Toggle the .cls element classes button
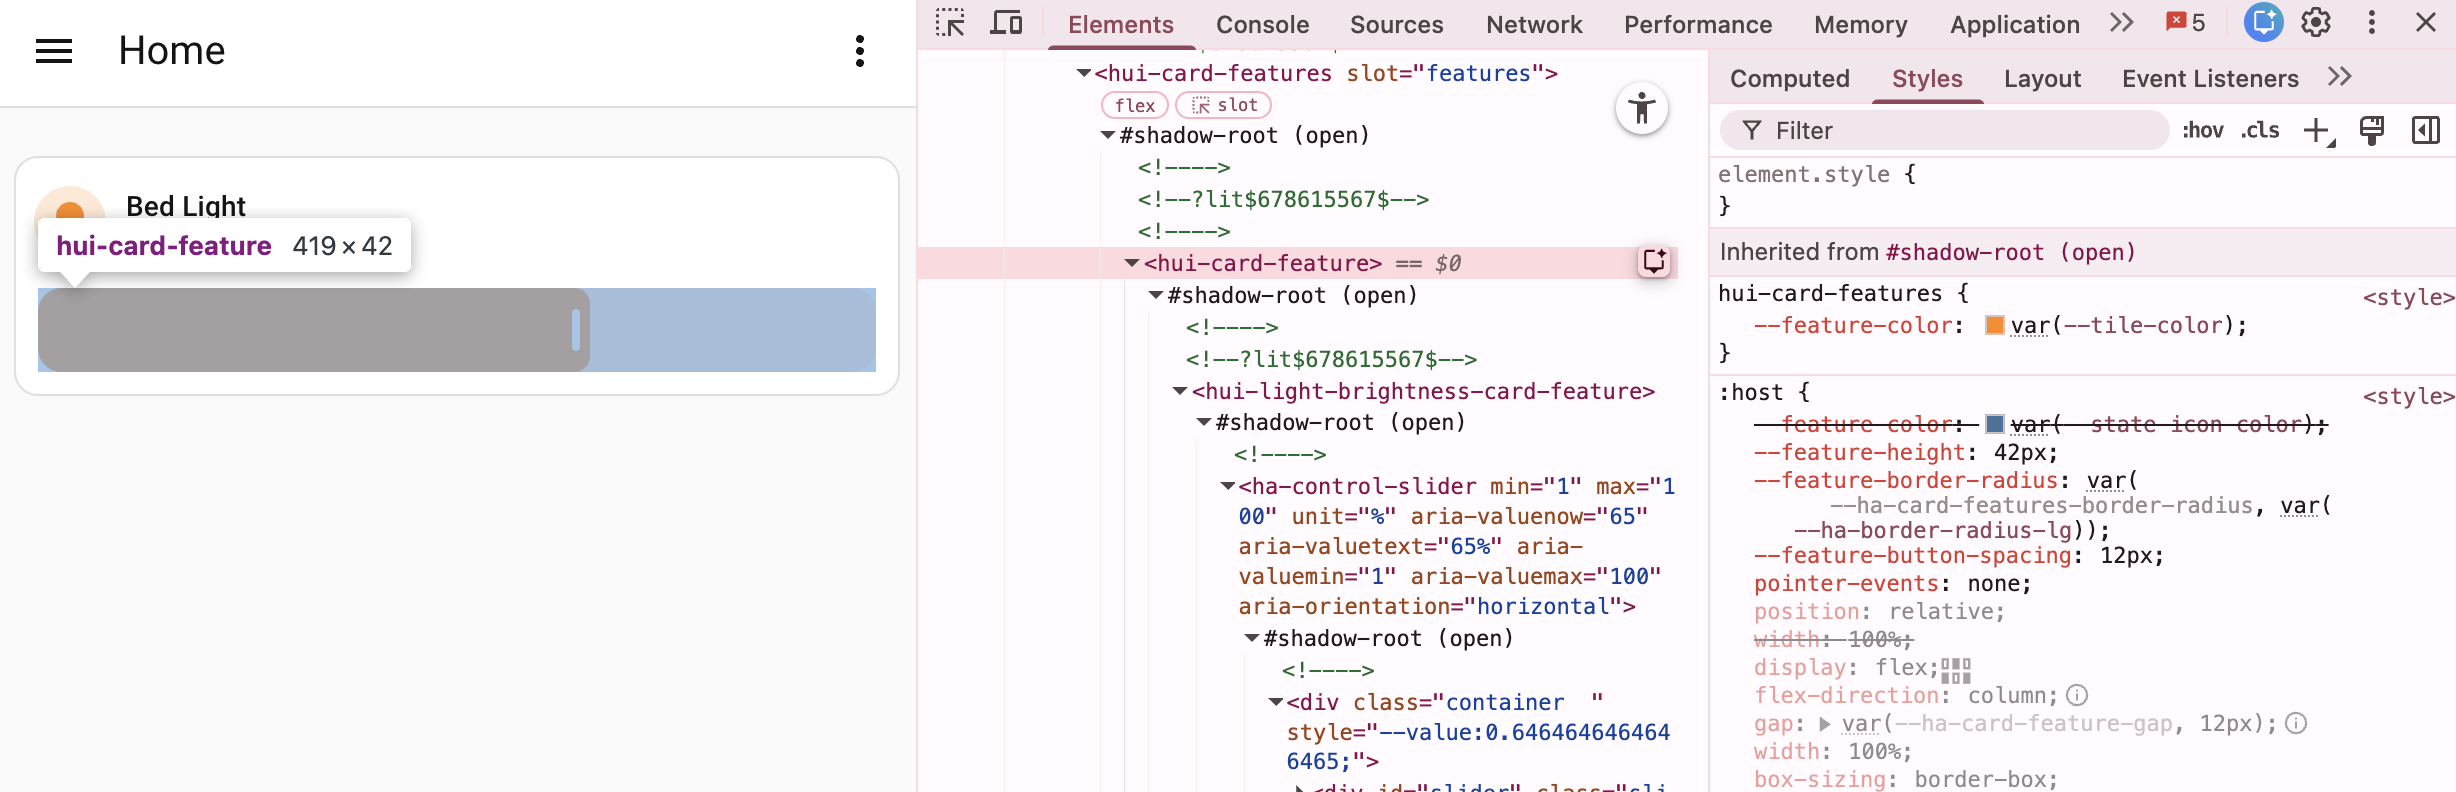 [x=2260, y=131]
